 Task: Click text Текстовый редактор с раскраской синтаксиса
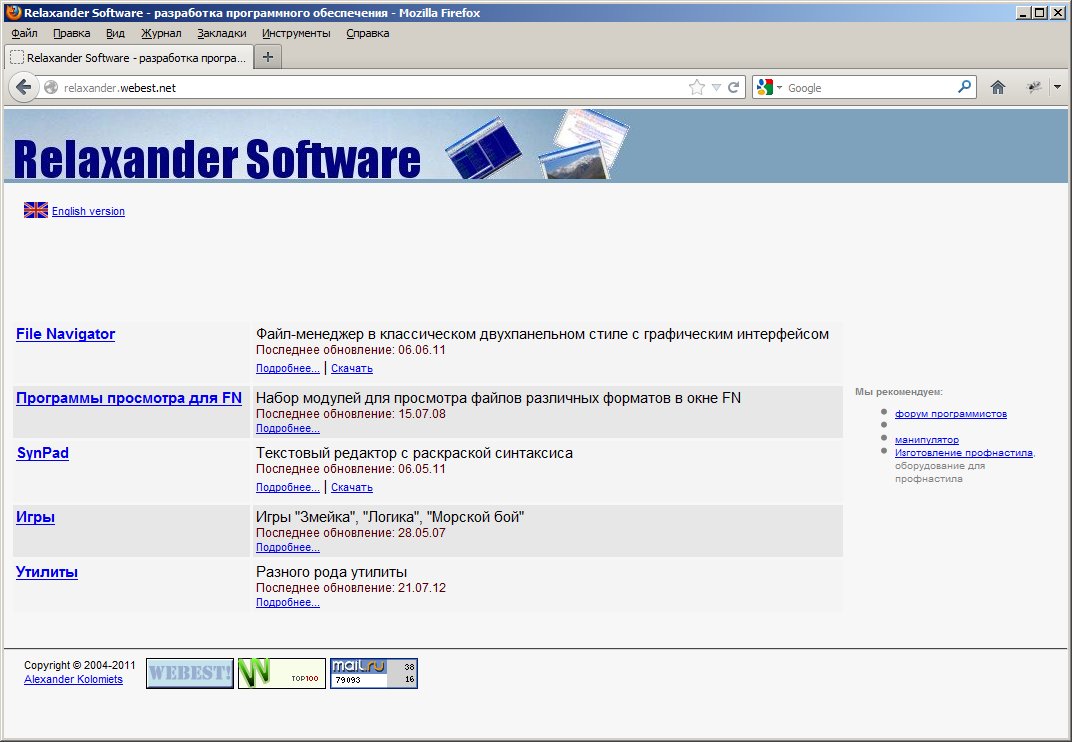[414, 453]
